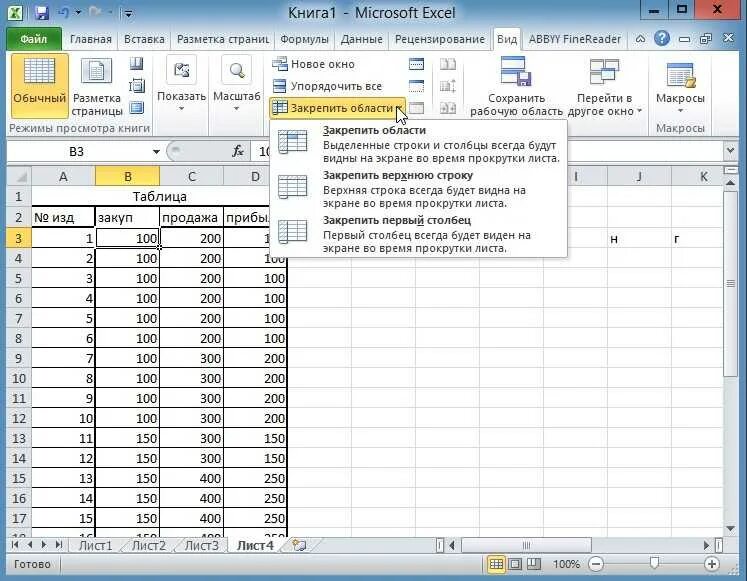Image resolution: width=747 pixels, height=581 pixels.
Task: Click the page break preview icon in ribbon
Action: [x=137, y=86]
